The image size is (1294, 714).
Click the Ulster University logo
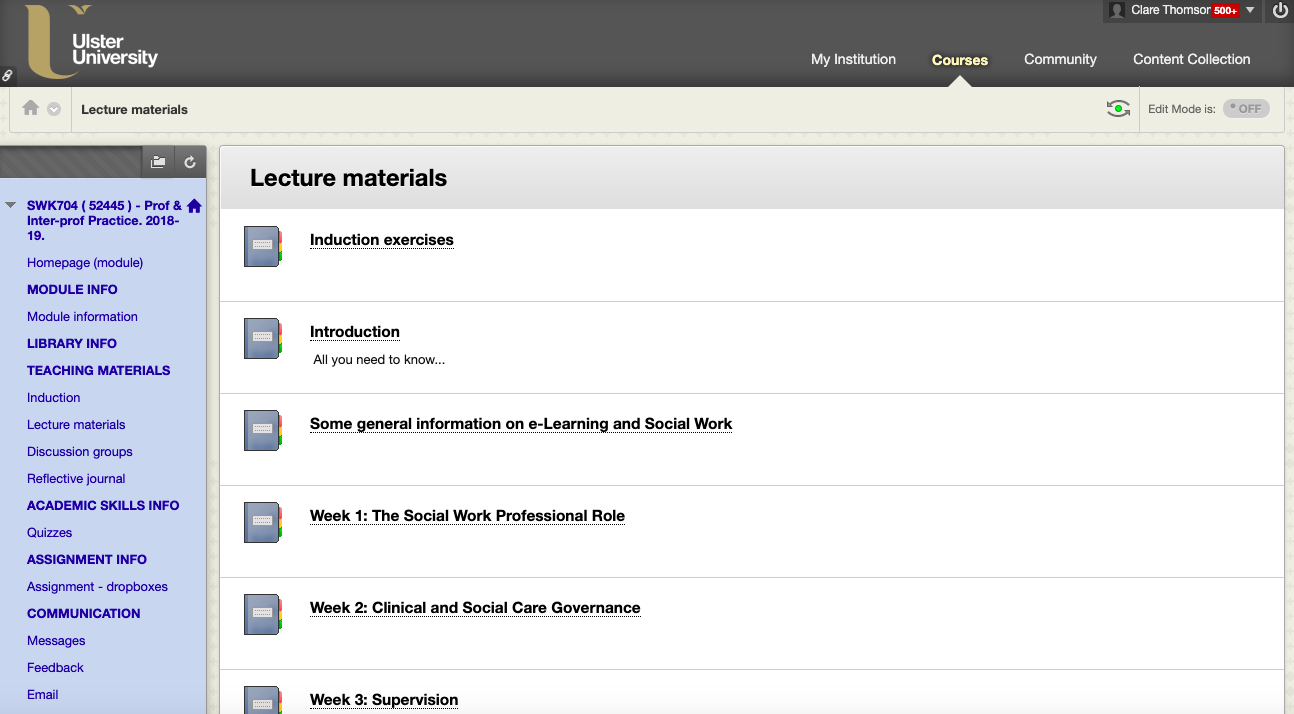pyautogui.click(x=92, y=42)
